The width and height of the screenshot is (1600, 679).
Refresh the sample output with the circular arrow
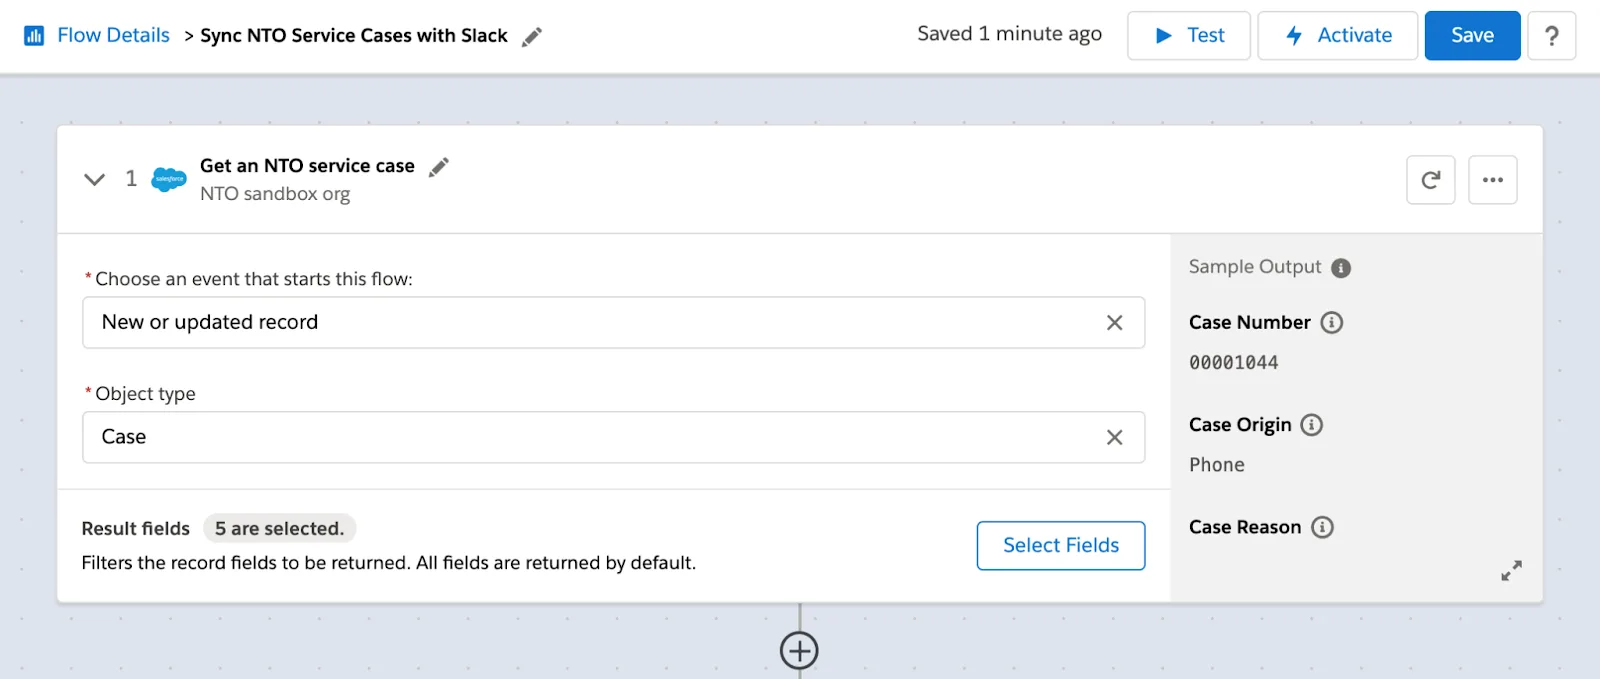click(x=1429, y=179)
